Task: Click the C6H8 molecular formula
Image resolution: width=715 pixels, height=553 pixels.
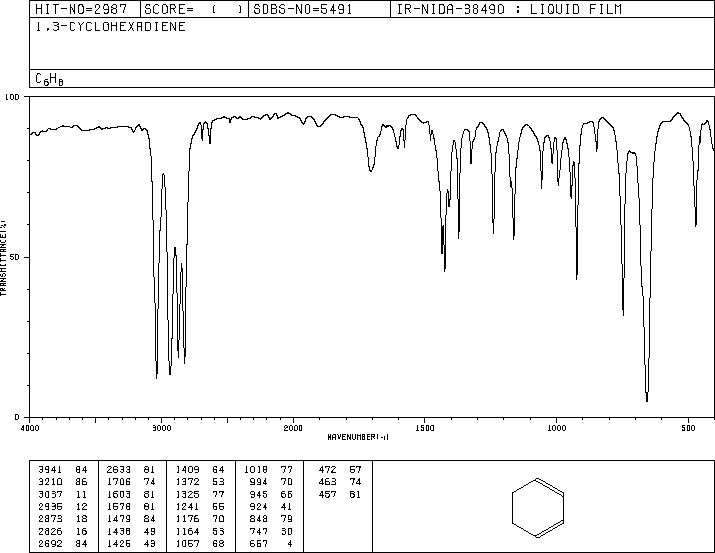Action: click(x=49, y=79)
